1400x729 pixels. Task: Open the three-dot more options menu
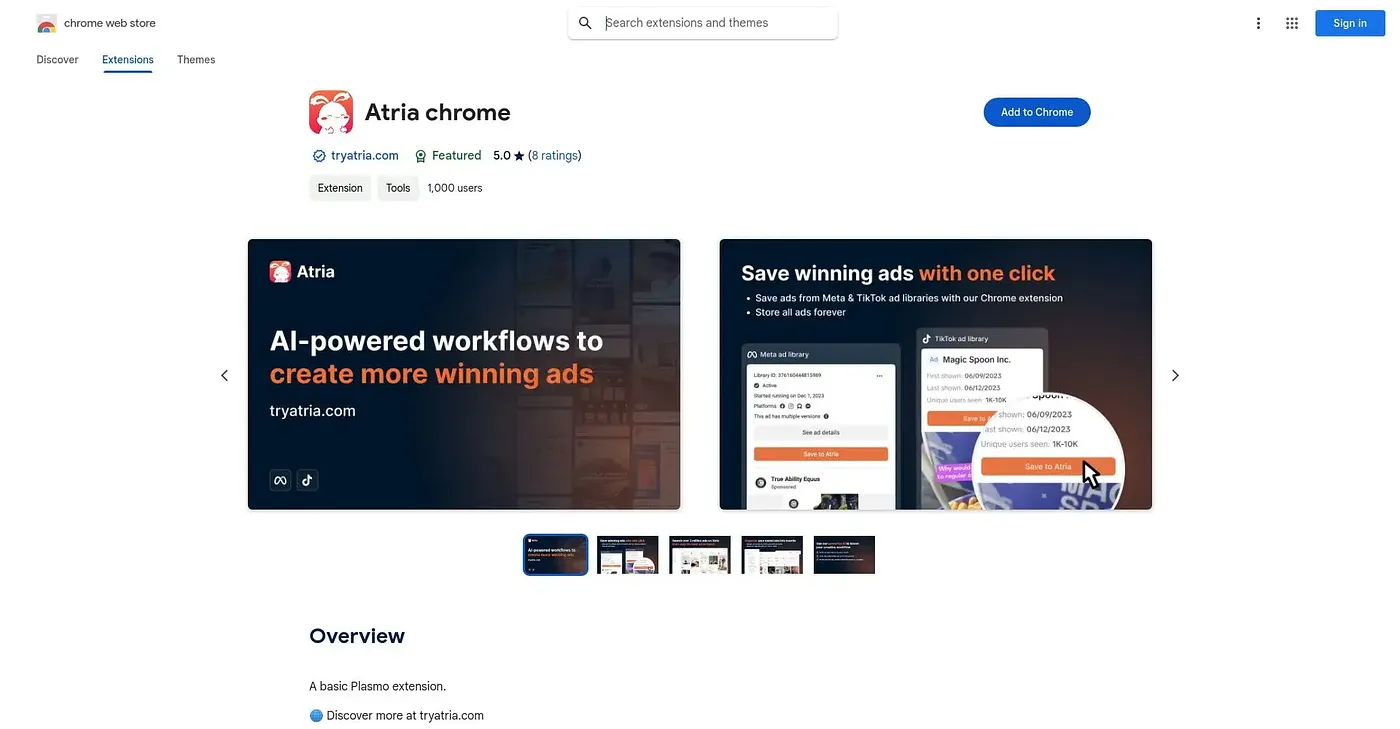(x=1258, y=23)
